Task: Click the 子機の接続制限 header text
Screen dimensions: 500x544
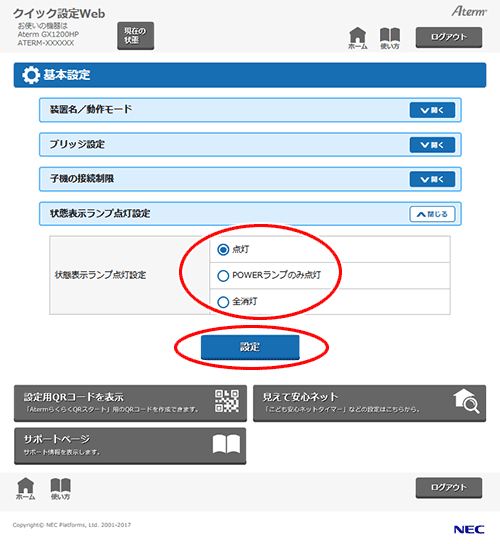Action: [82, 179]
